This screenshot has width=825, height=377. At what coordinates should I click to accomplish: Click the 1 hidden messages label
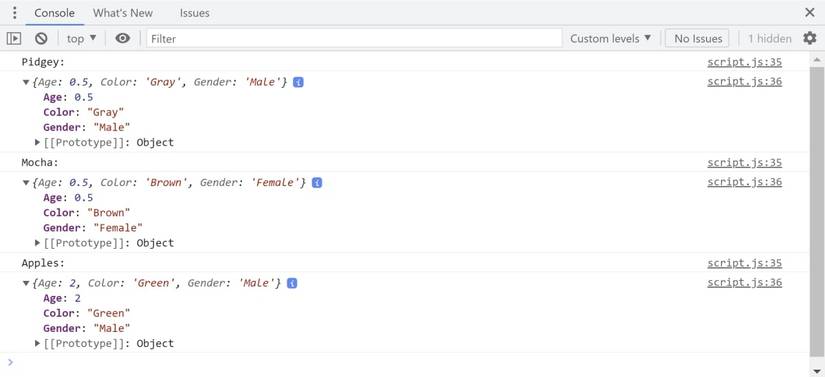coord(770,39)
